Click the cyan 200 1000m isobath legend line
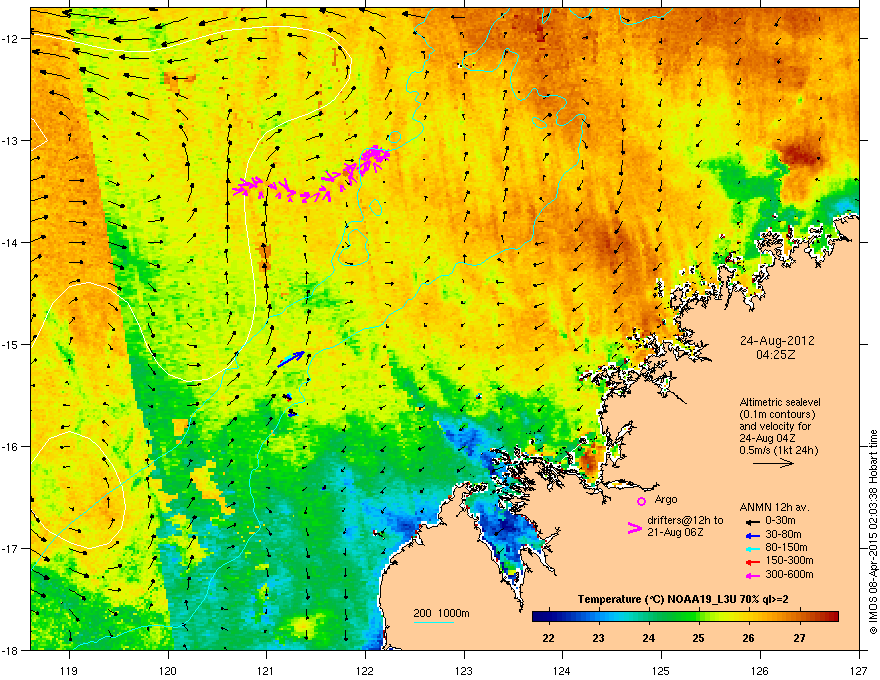Screen dimensions: 880x680 434,622
